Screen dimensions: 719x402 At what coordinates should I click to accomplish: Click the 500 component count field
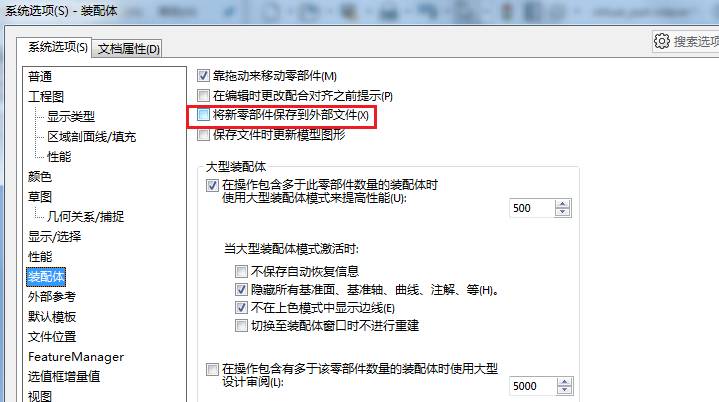click(532, 208)
